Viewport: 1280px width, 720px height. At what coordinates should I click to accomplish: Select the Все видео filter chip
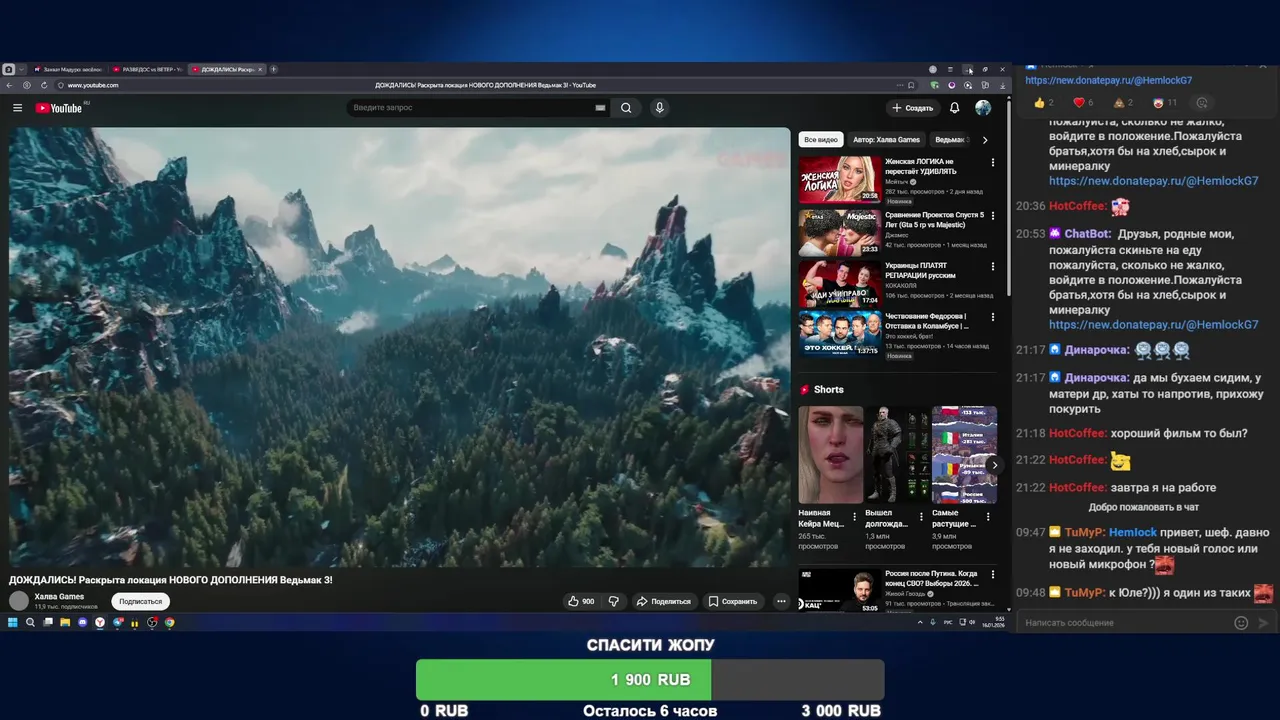tap(821, 140)
